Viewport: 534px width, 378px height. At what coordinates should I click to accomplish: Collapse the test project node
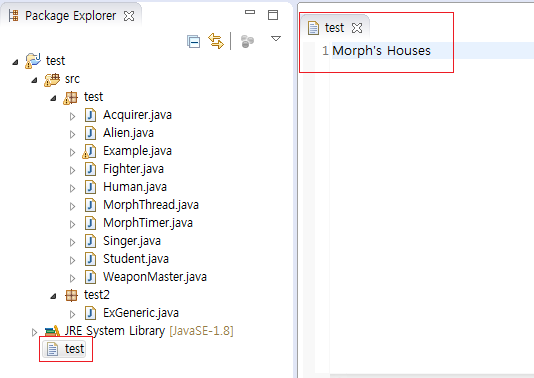15,62
